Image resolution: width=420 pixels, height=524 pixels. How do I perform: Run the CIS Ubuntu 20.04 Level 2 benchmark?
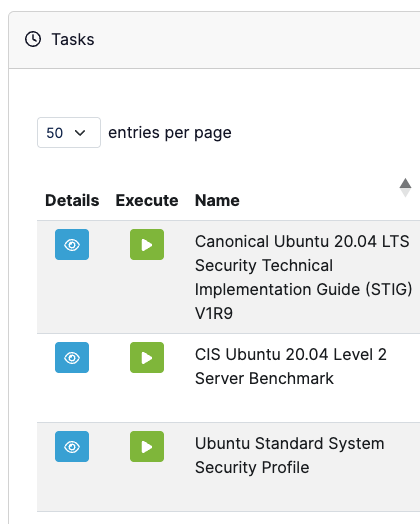point(147,357)
